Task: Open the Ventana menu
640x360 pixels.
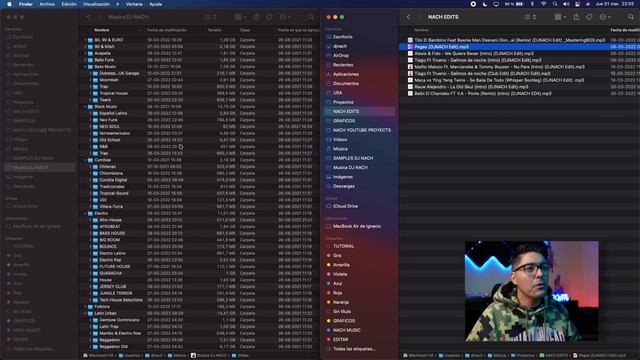Action: point(134,4)
